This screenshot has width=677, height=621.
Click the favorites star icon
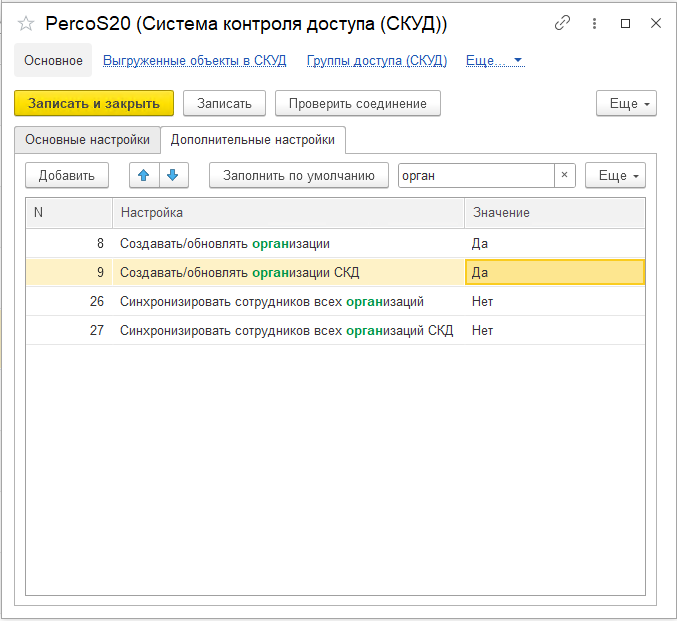(26, 23)
